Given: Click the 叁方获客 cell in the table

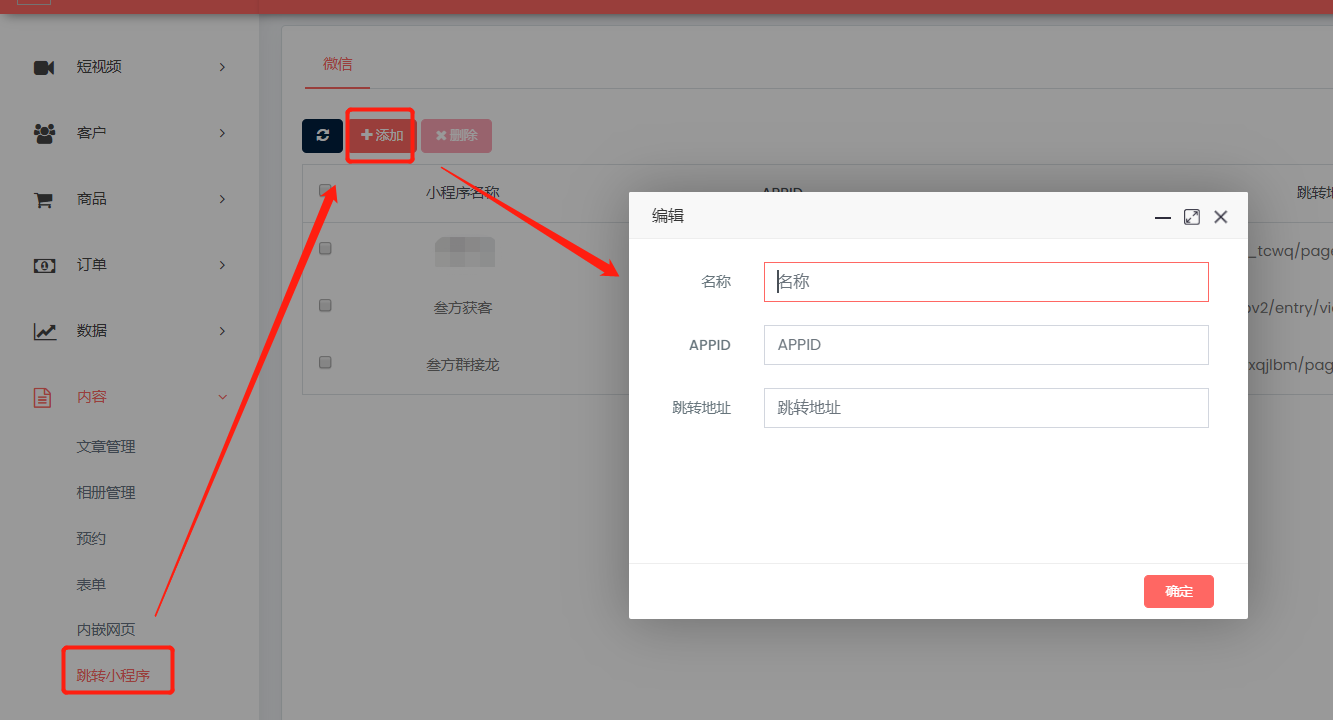Looking at the screenshot, I should point(463,309).
